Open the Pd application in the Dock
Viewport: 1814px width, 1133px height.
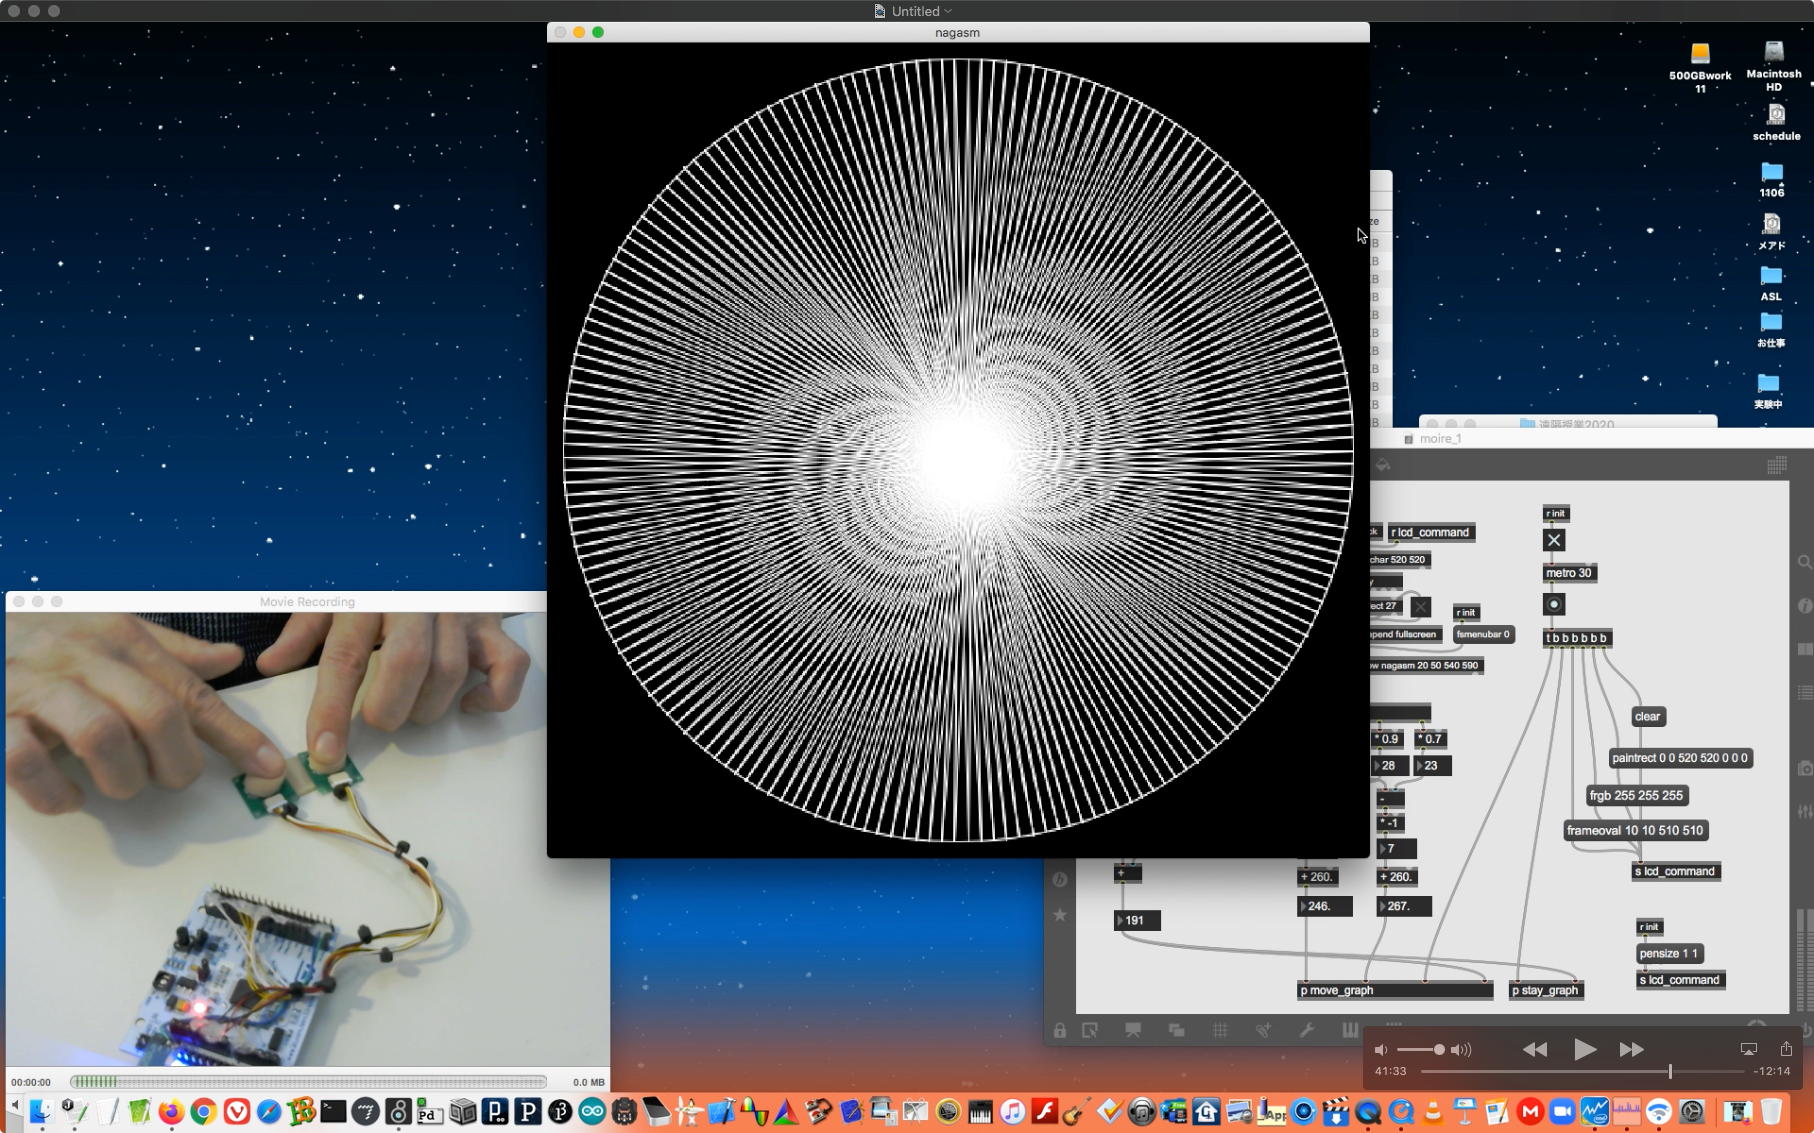tap(430, 1111)
